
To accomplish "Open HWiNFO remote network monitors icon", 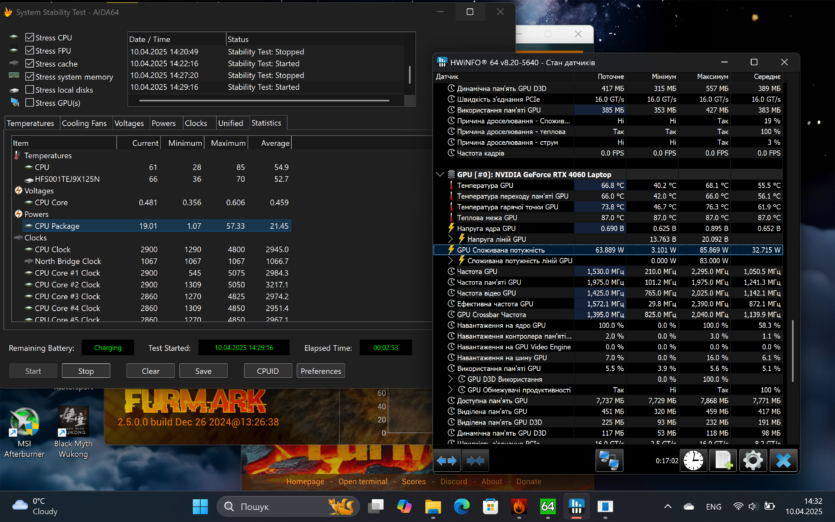I will pos(609,460).
